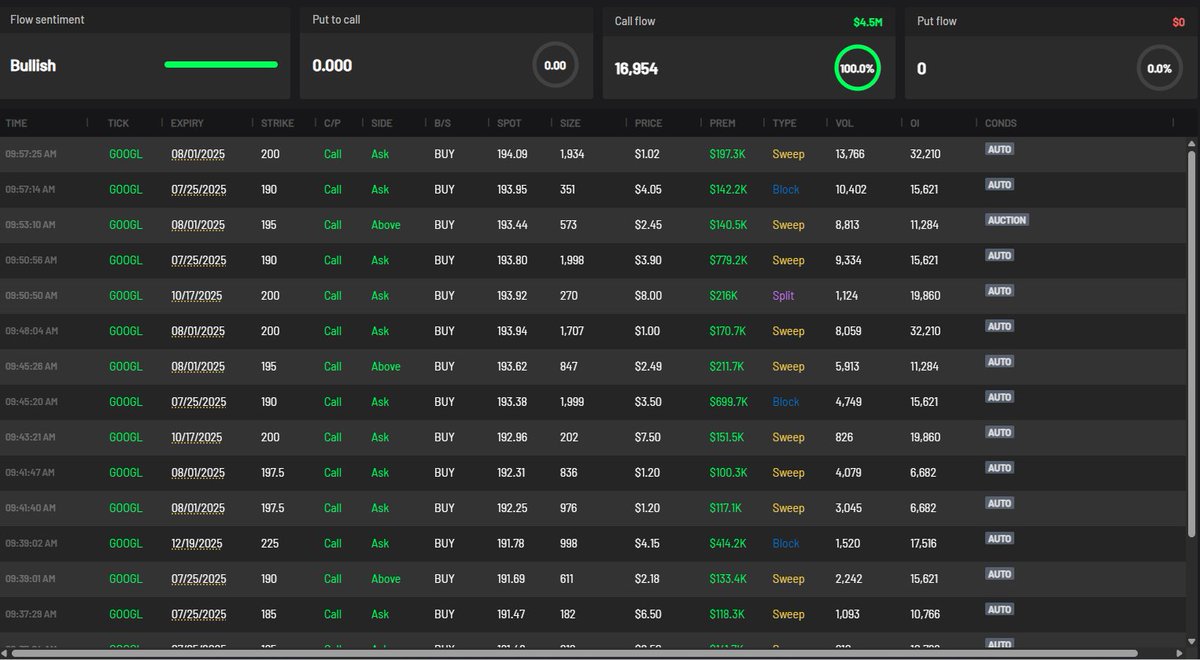Click the $140.5K premium value
Viewport: 1200px width, 660px height.
tap(728, 225)
